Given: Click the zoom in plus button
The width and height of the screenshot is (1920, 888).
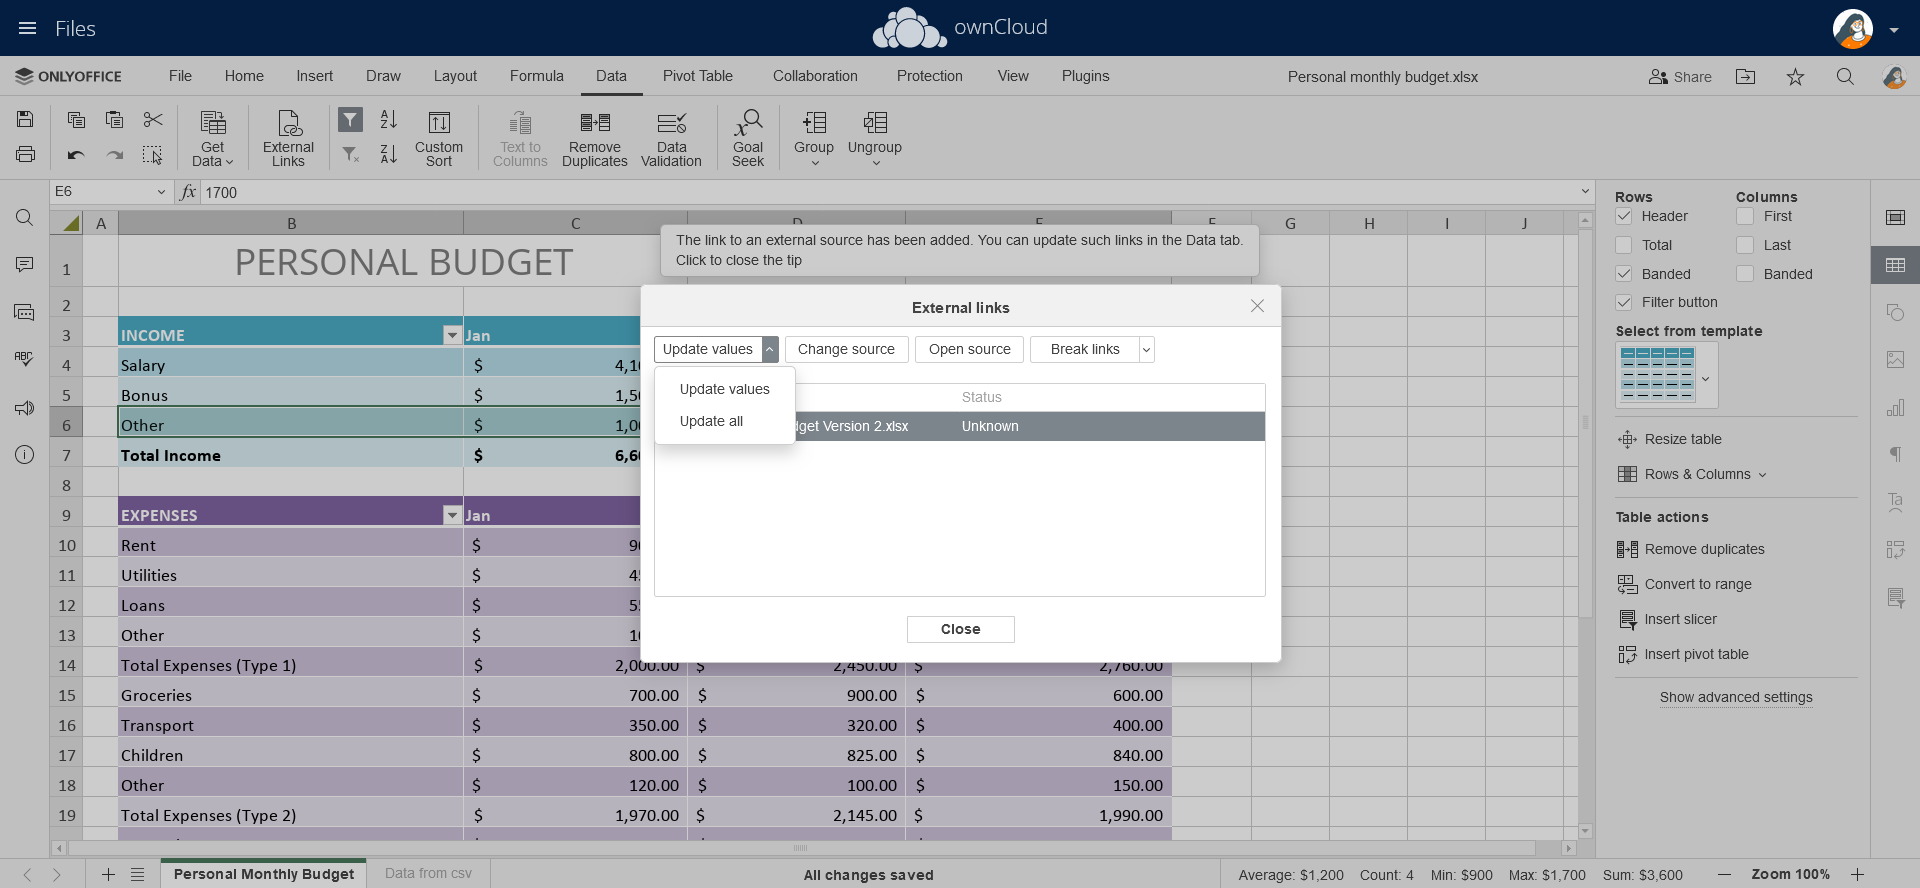Looking at the screenshot, I should (x=1857, y=874).
